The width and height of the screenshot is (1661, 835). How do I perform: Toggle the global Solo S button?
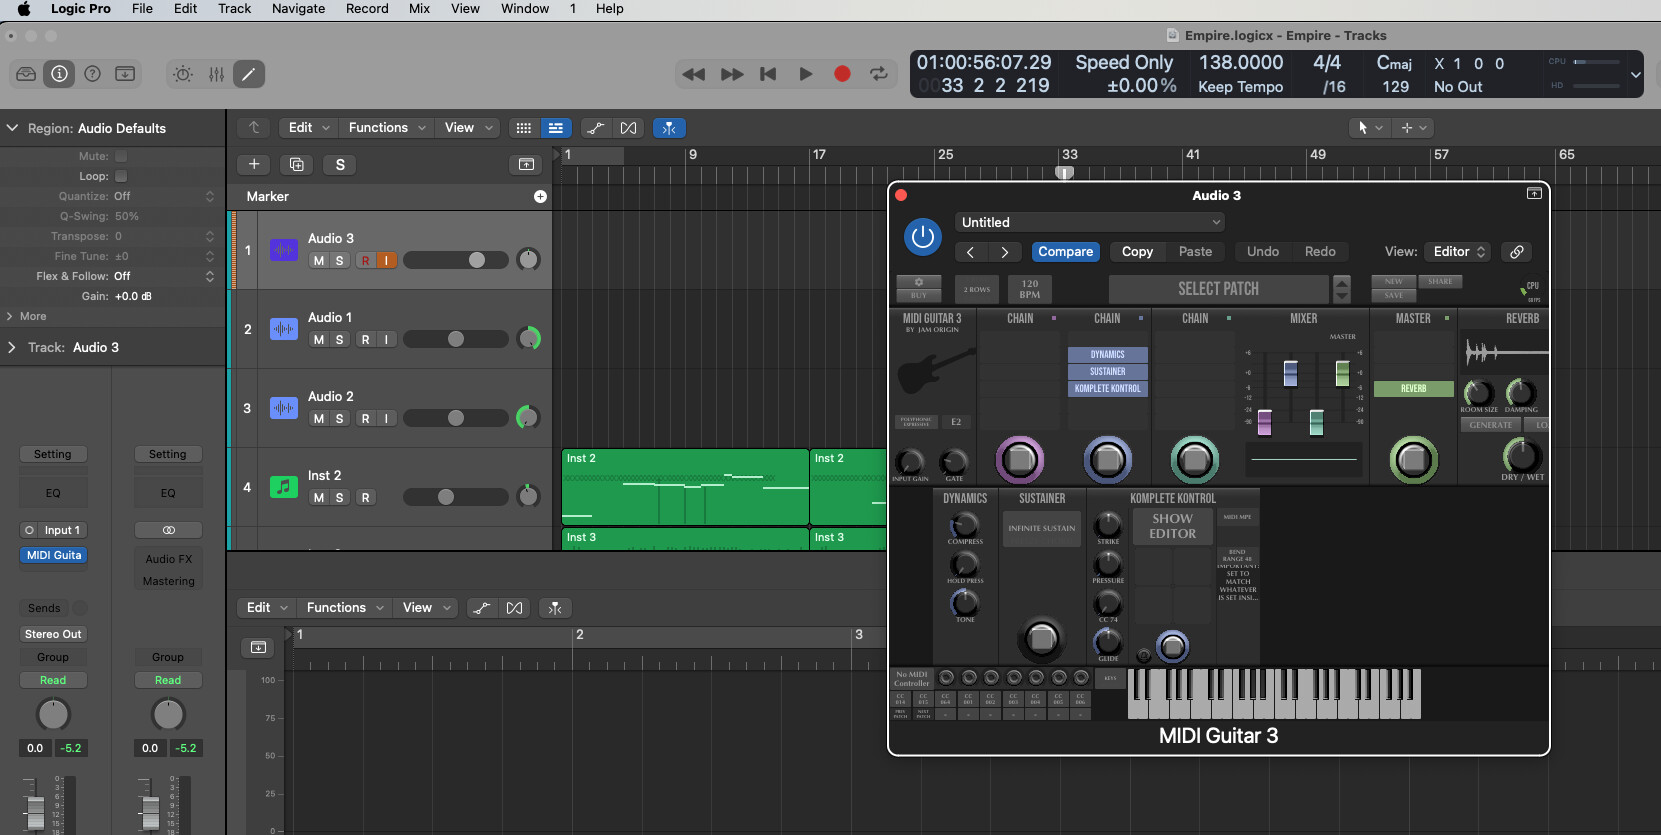[340, 164]
